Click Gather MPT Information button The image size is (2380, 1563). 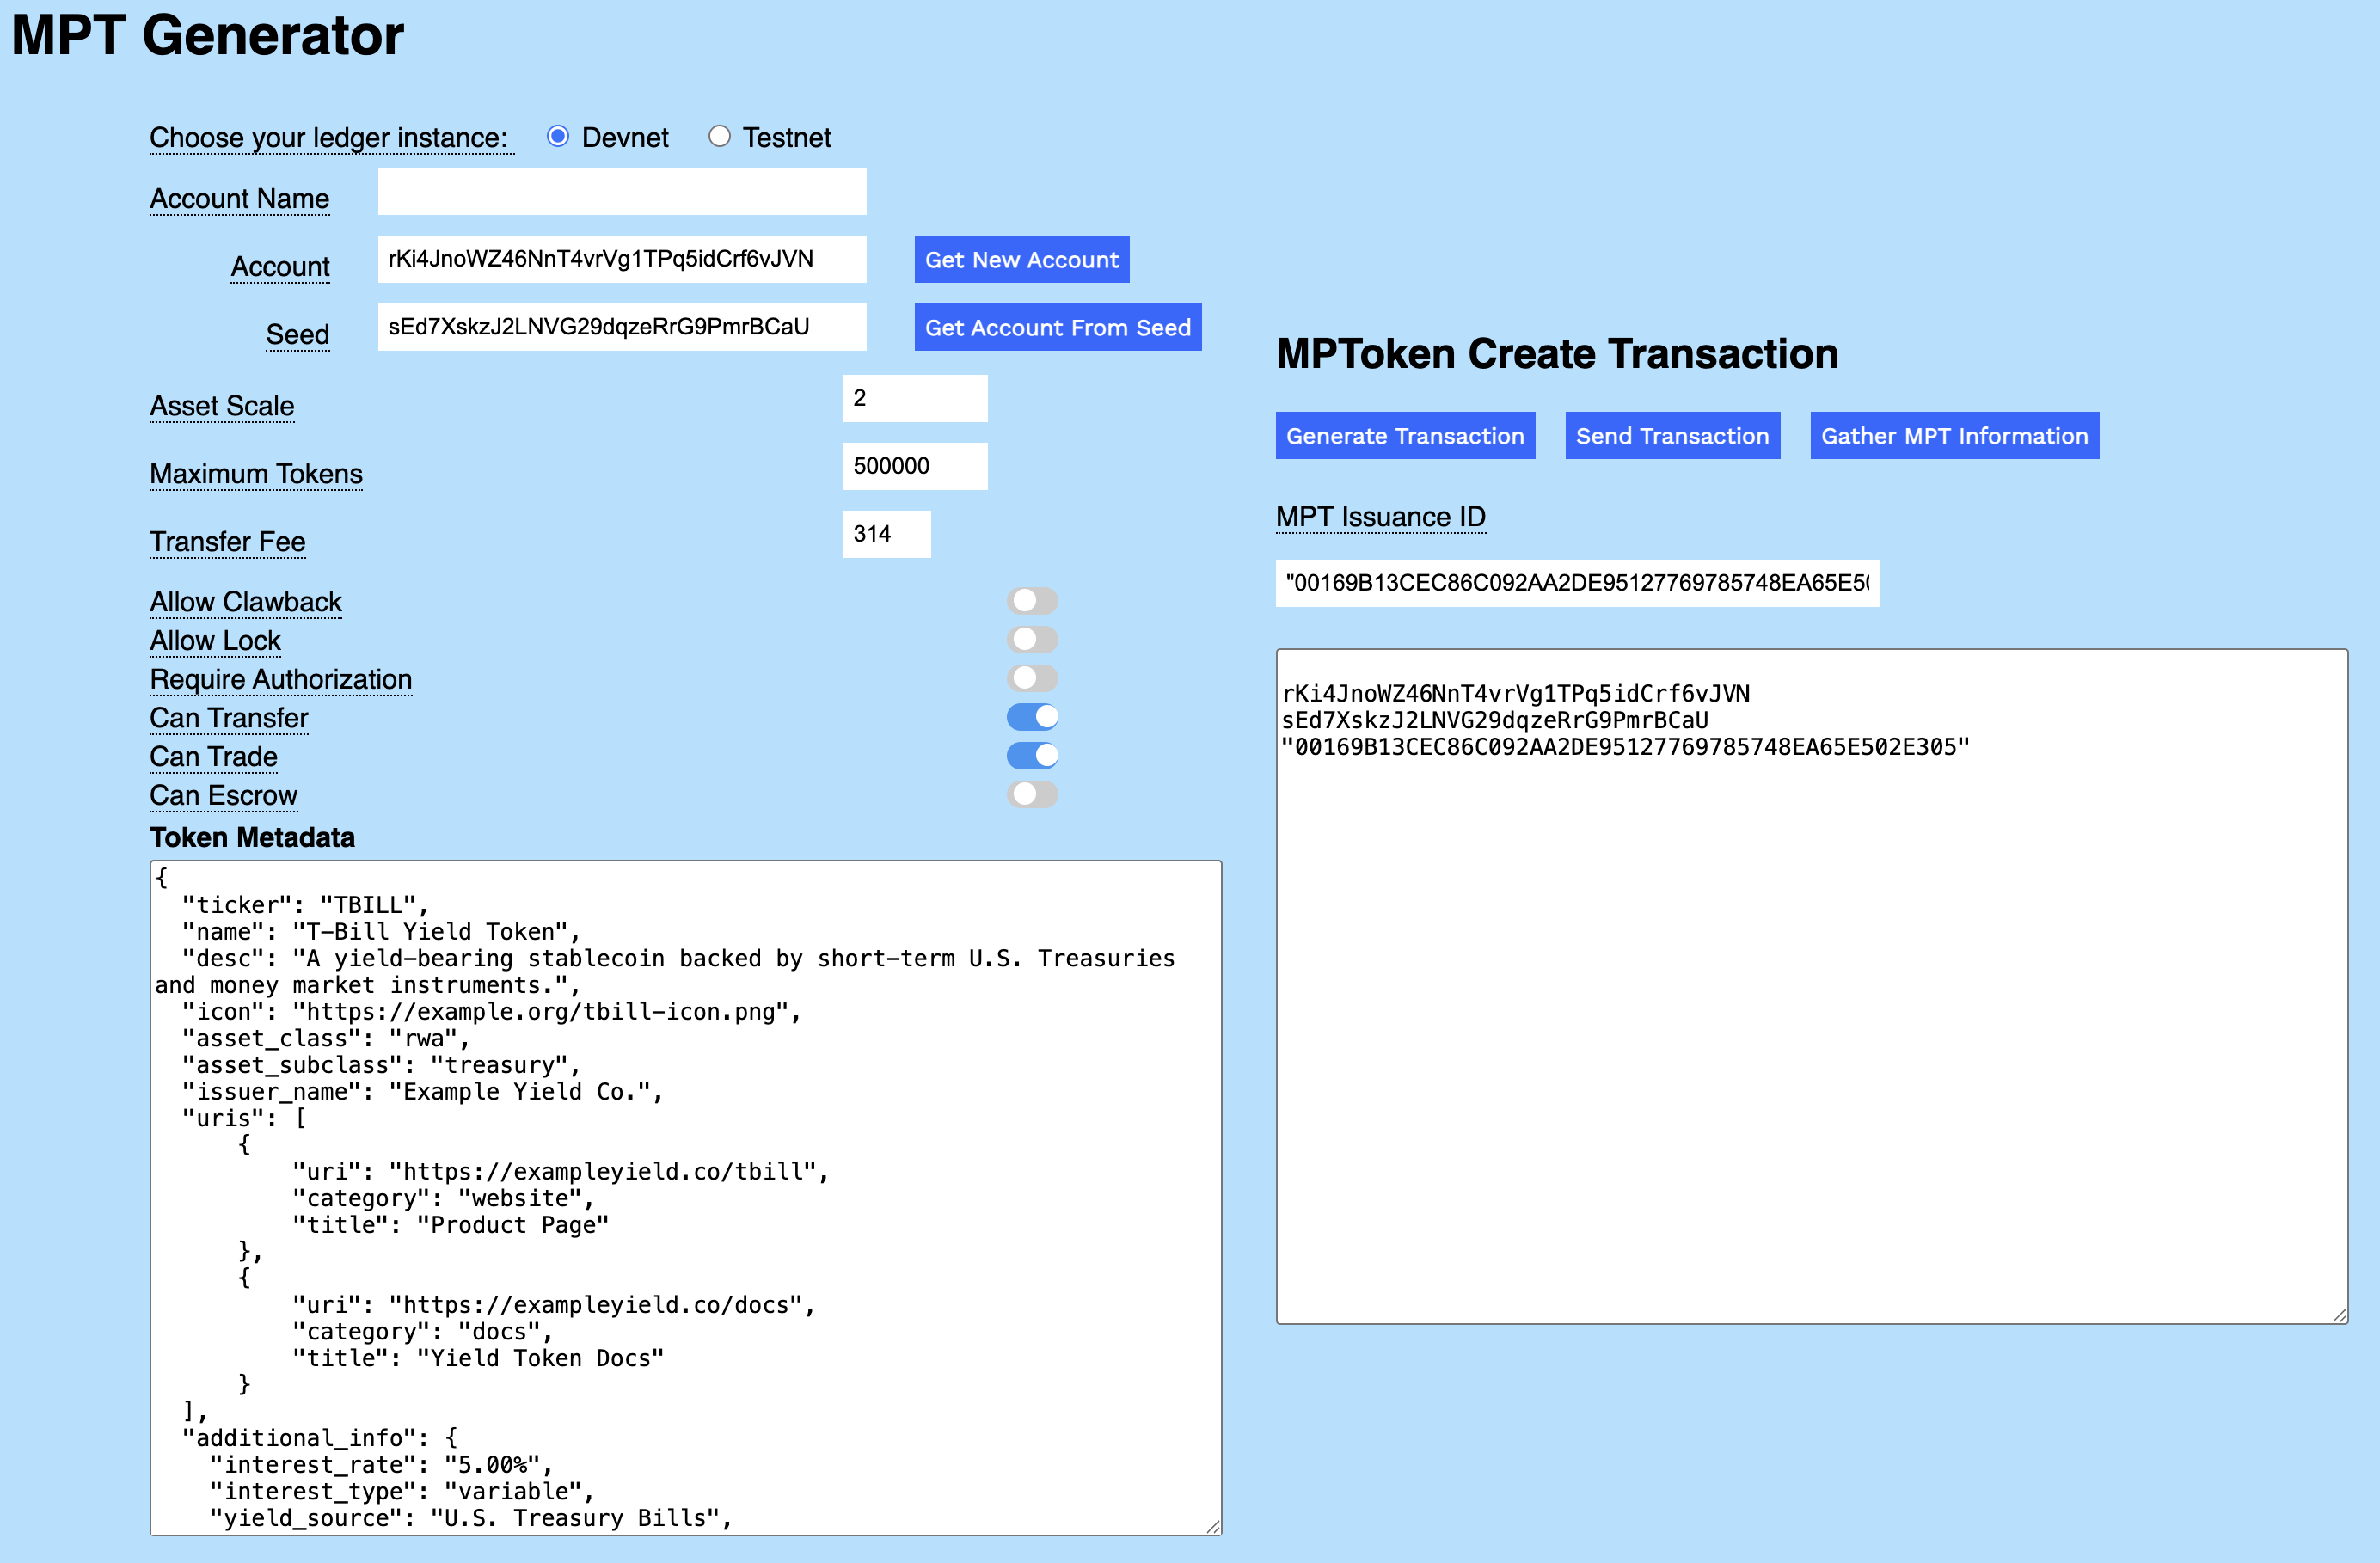coord(1953,436)
